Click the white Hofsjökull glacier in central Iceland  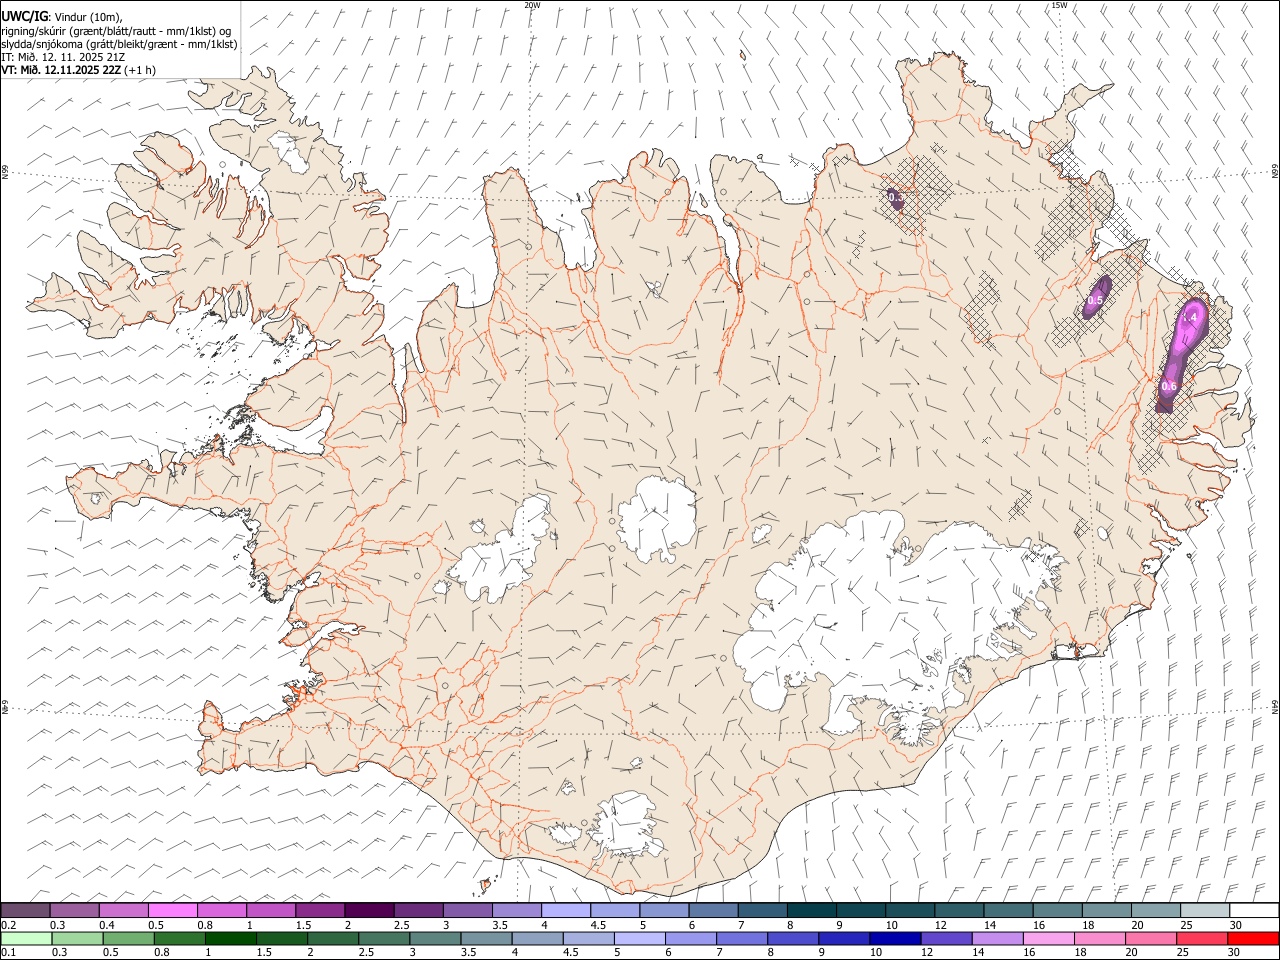656,519
